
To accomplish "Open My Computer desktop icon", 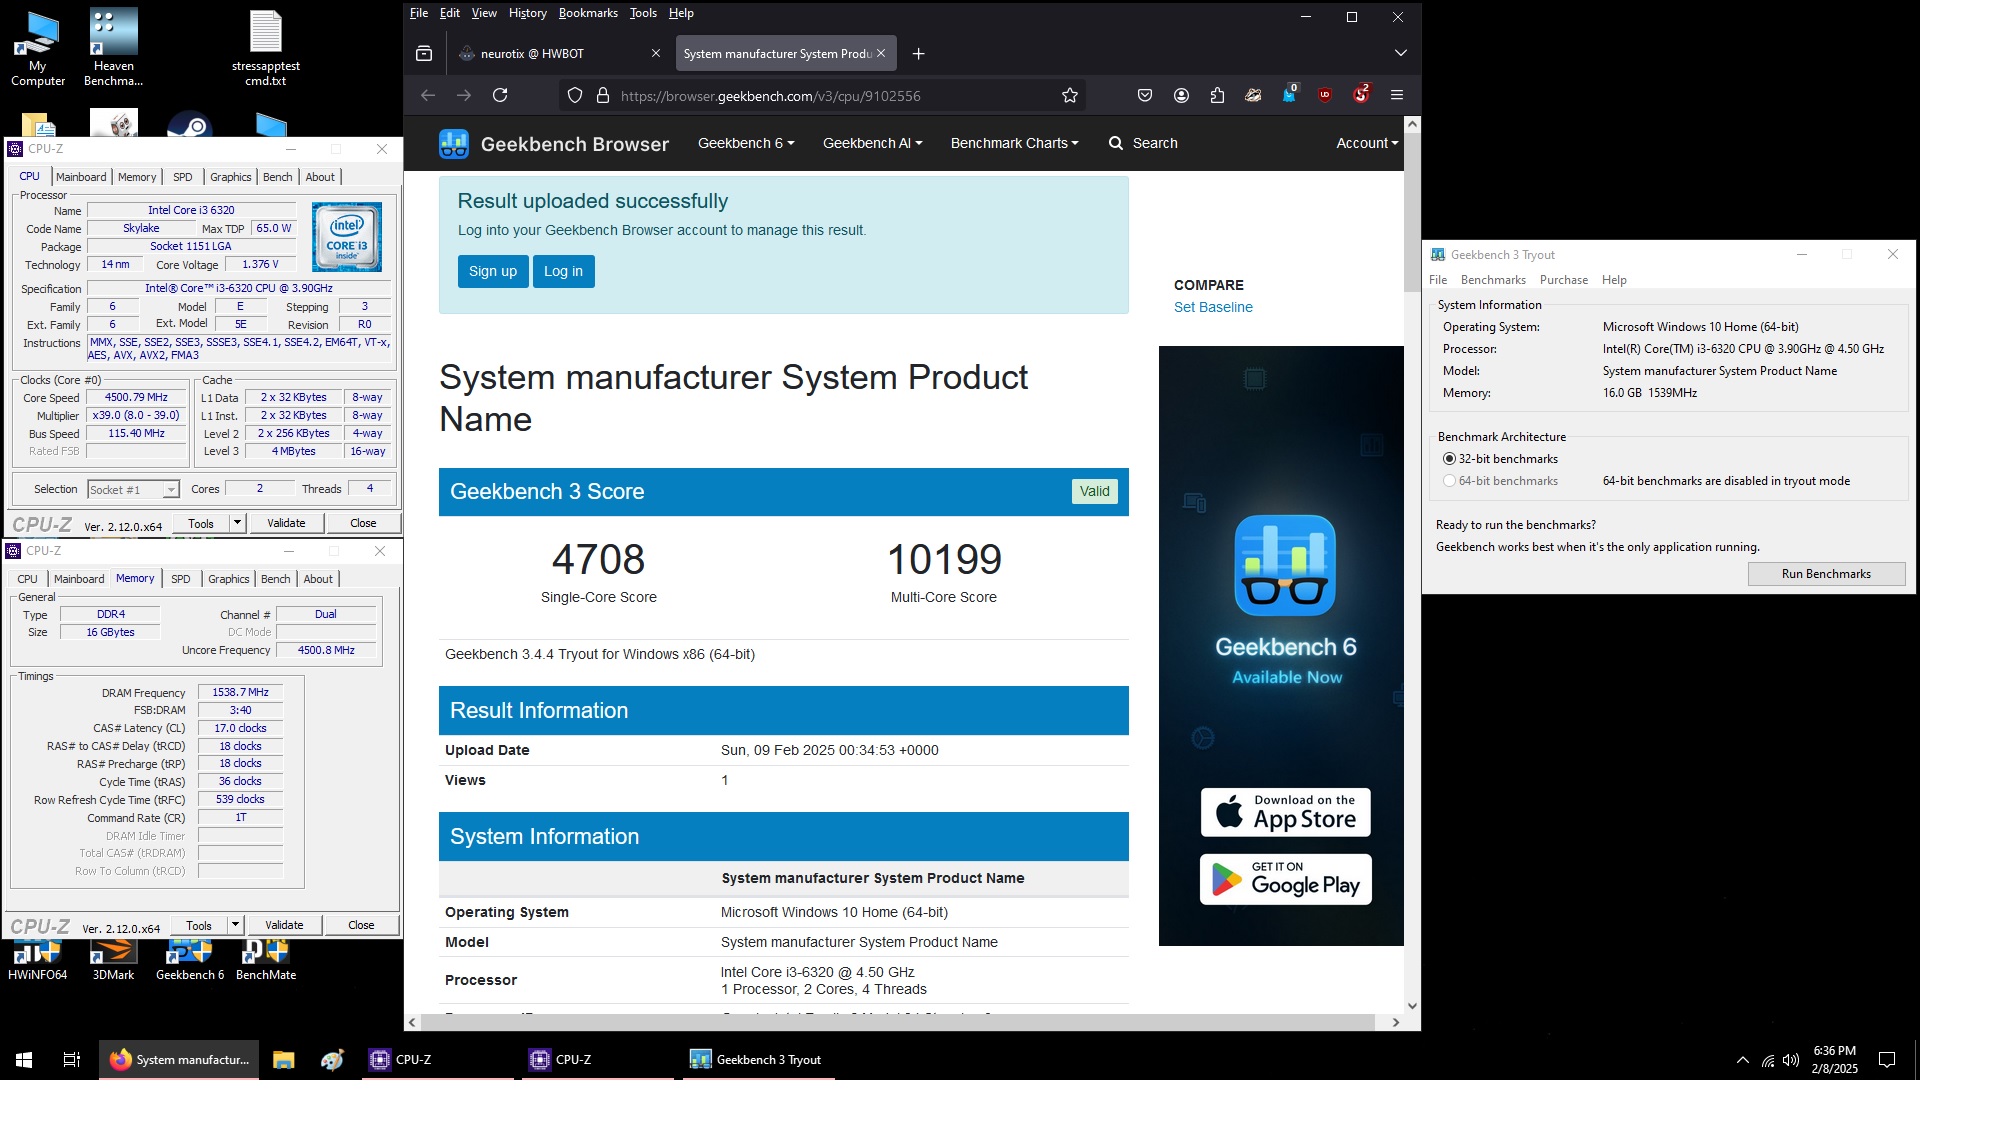I will 38,47.
